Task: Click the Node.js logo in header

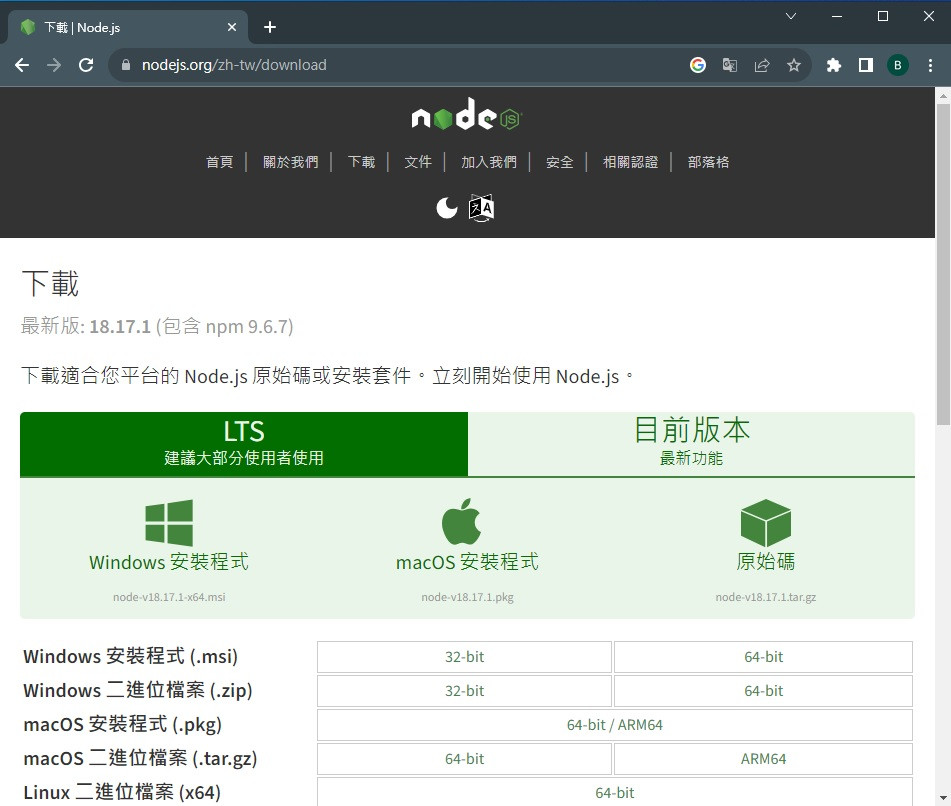Action: [x=466, y=115]
